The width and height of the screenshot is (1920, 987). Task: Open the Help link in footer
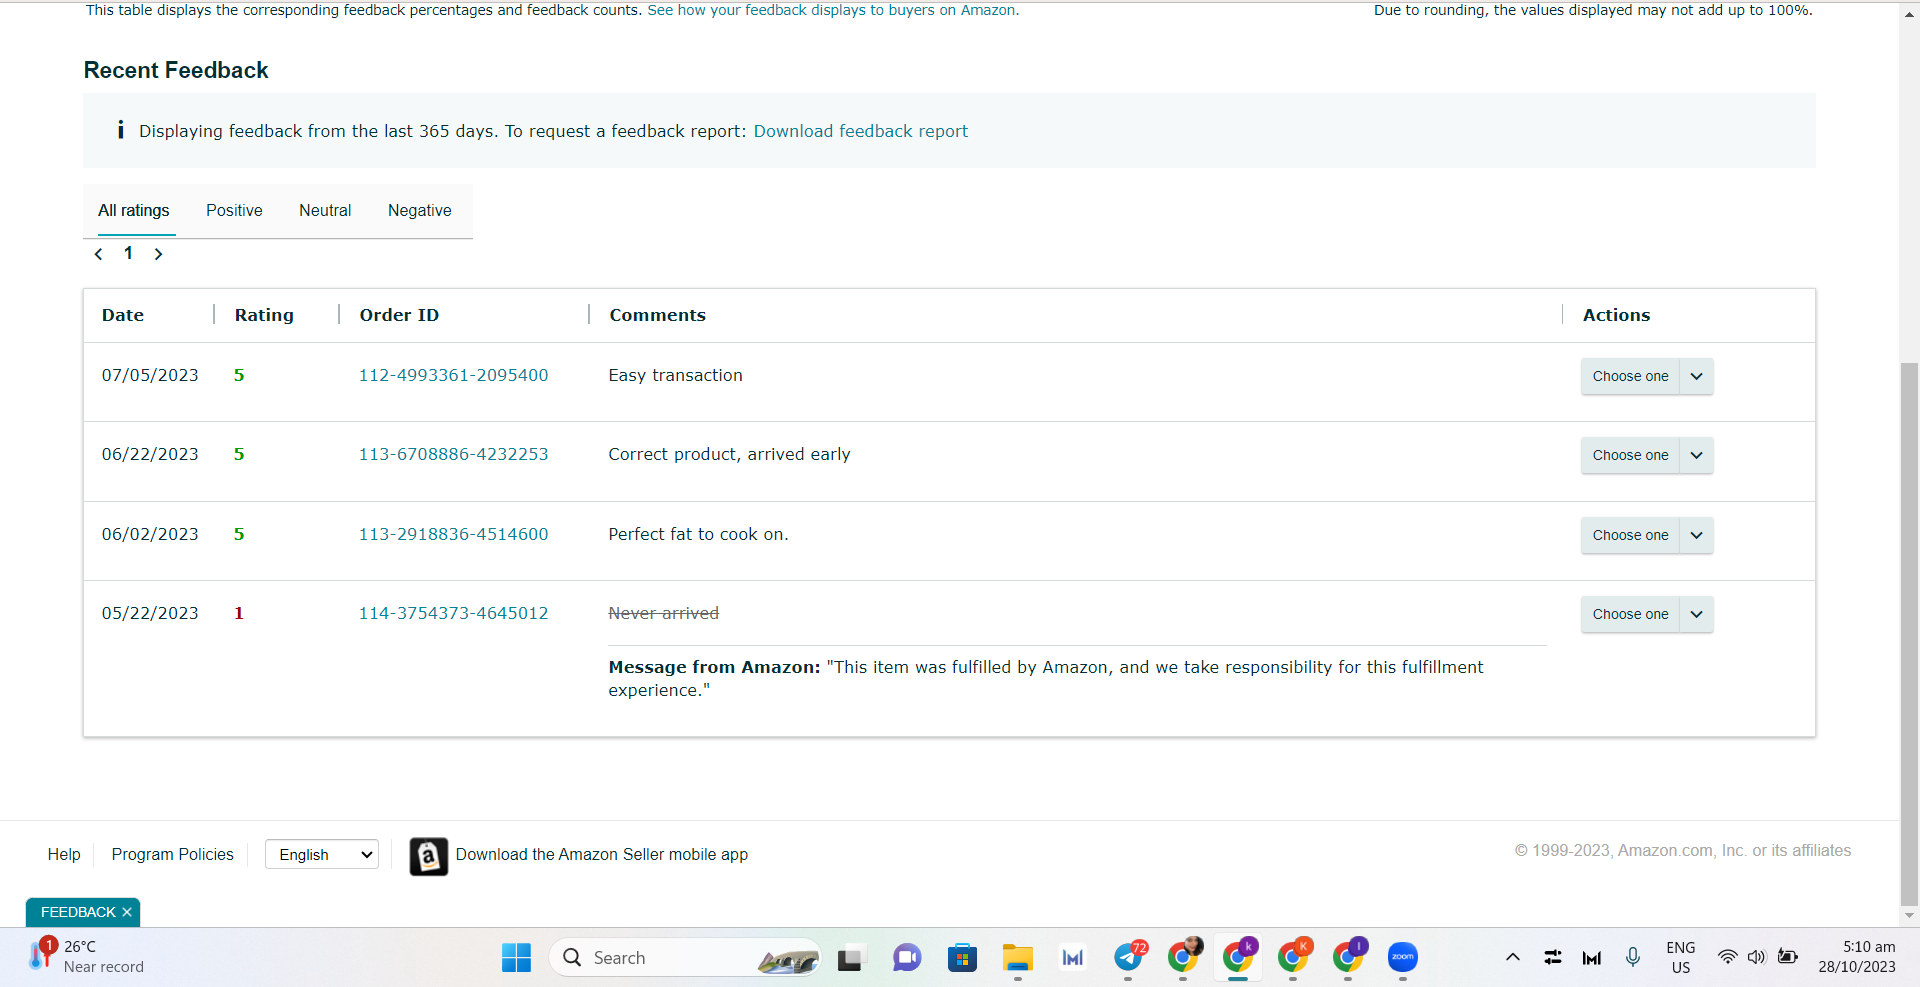(x=64, y=854)
